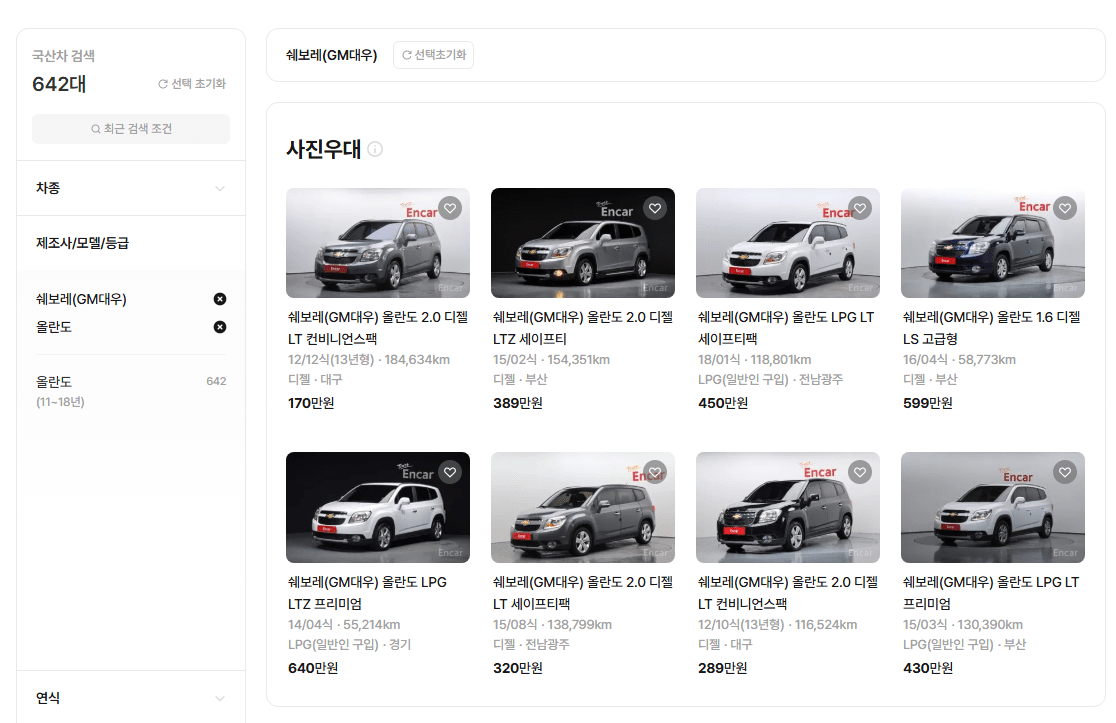1116x723 pixels.
Task: Favorite the 389만원 올란도 LTZ 세이프티 heart
Action: (x=655, y=208)
